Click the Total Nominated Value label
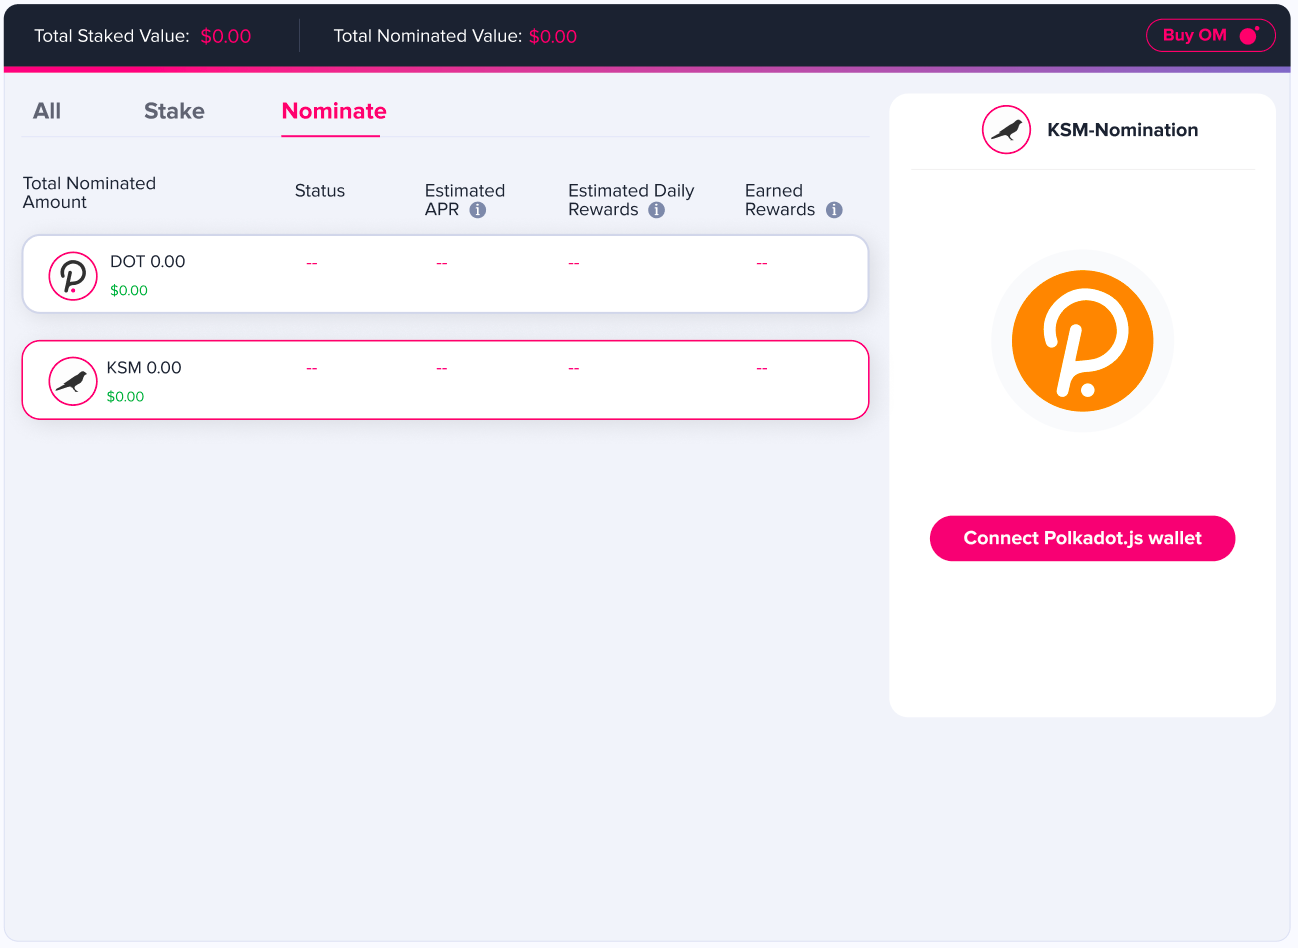 click(428, 36)
